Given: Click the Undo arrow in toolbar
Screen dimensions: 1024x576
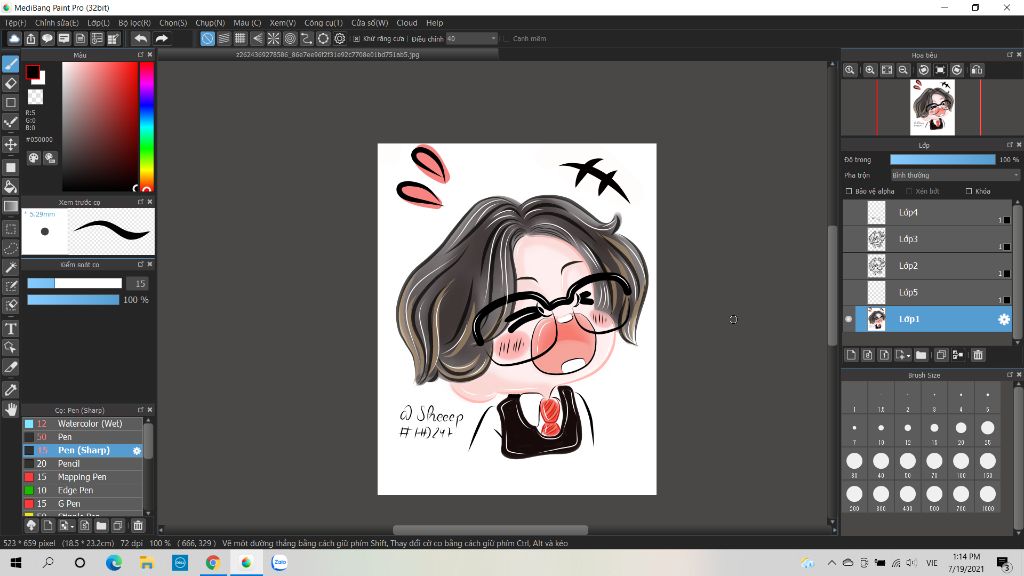Looking at the screenshot, I should pyautogui.click(x=140, y=39).
